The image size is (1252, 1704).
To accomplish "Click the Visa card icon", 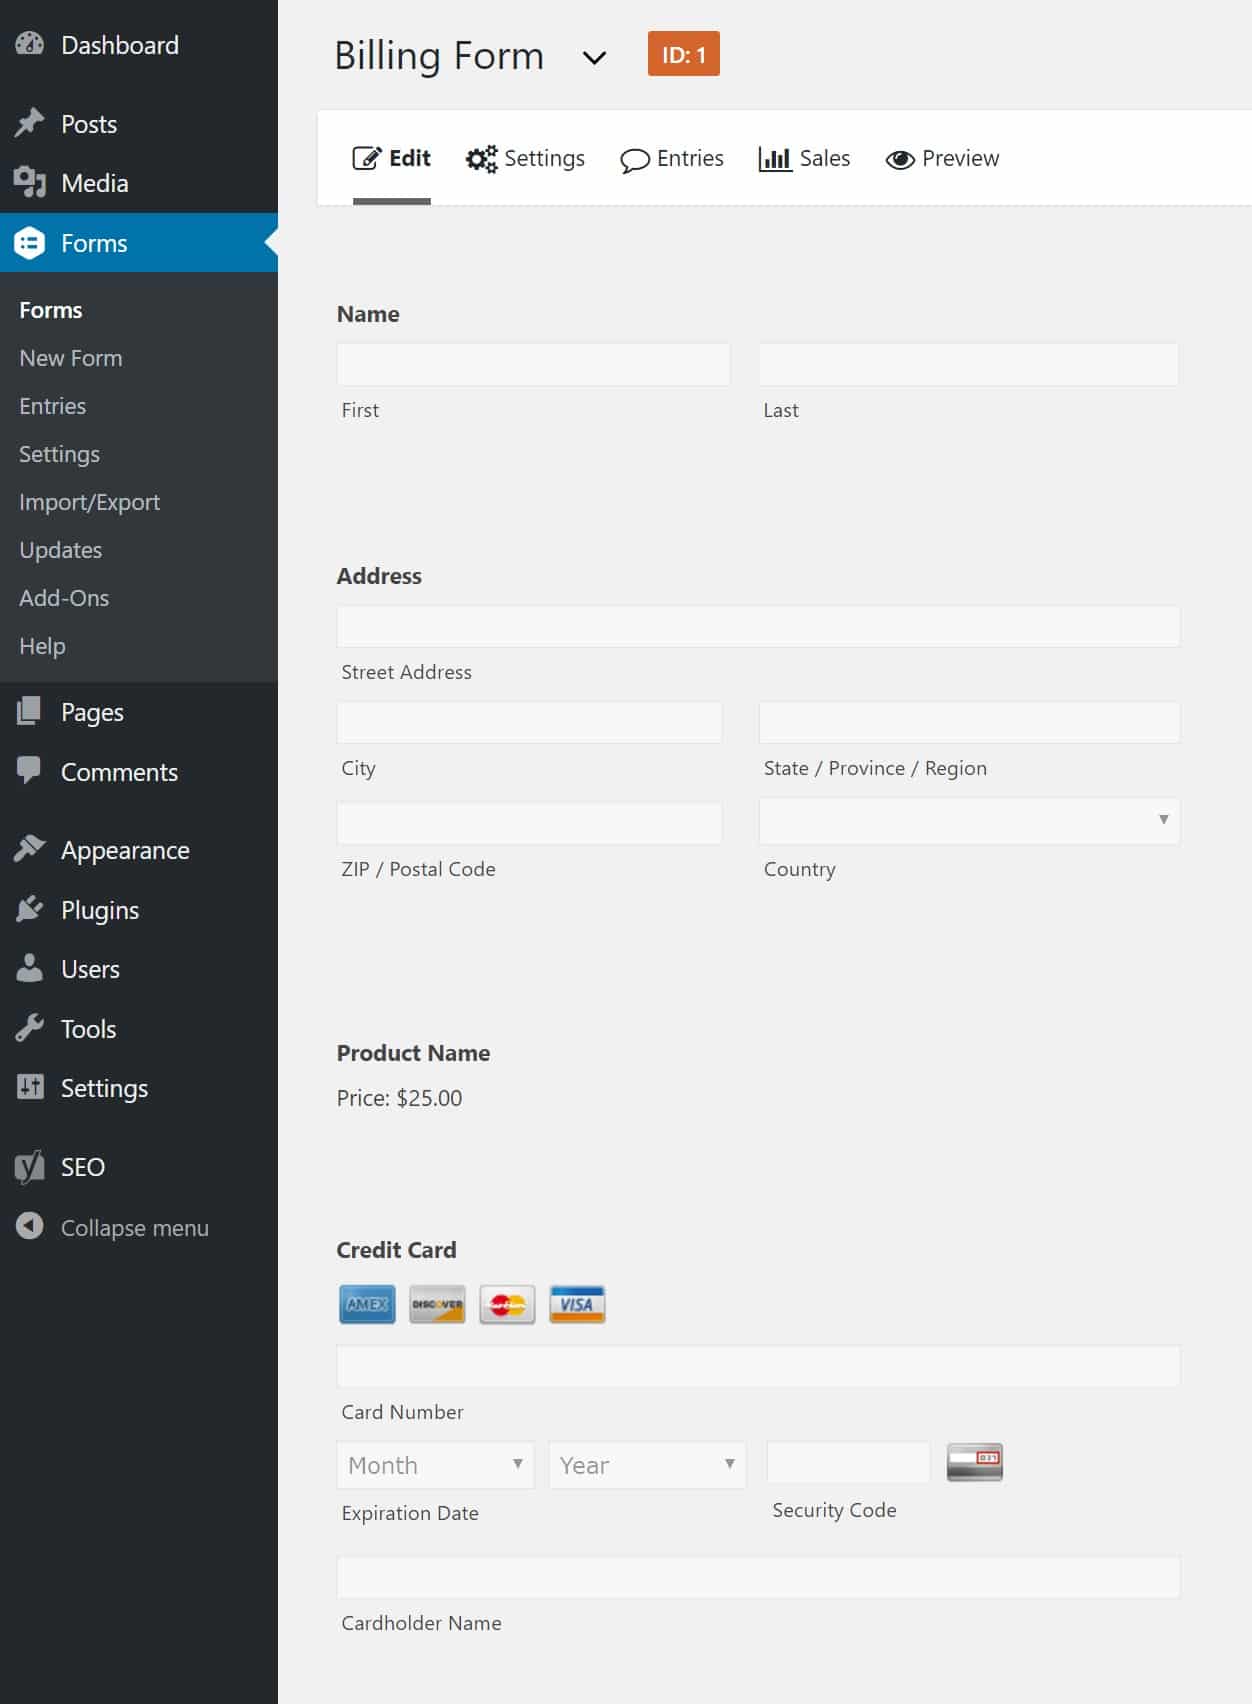I will (577, 1304).
